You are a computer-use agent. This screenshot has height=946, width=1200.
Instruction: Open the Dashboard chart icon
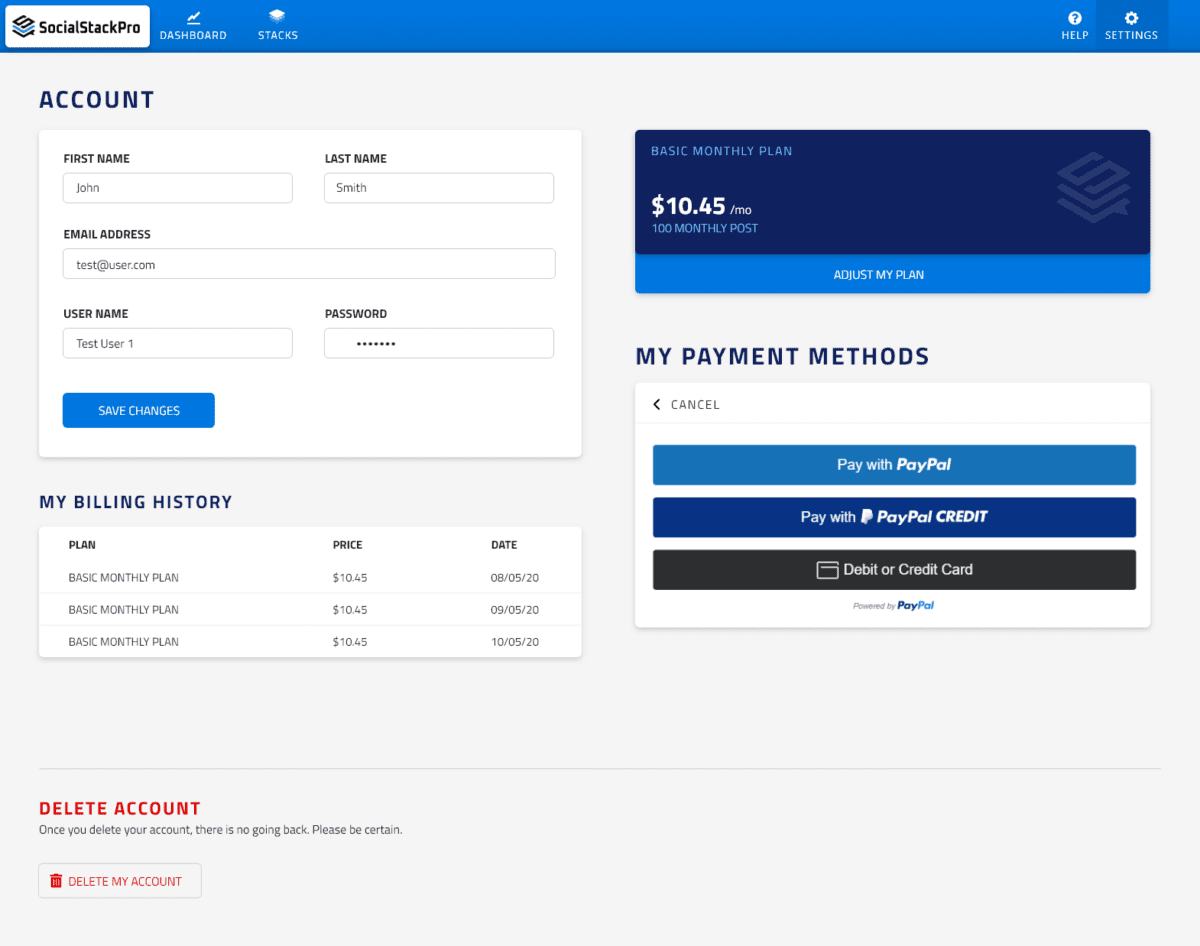[x=193, y=17]
